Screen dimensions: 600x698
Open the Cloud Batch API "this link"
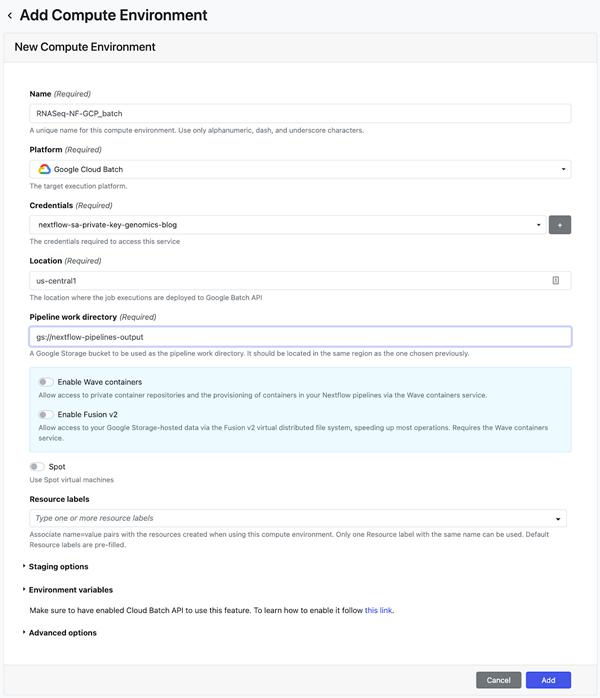click(x=378, y=609)
